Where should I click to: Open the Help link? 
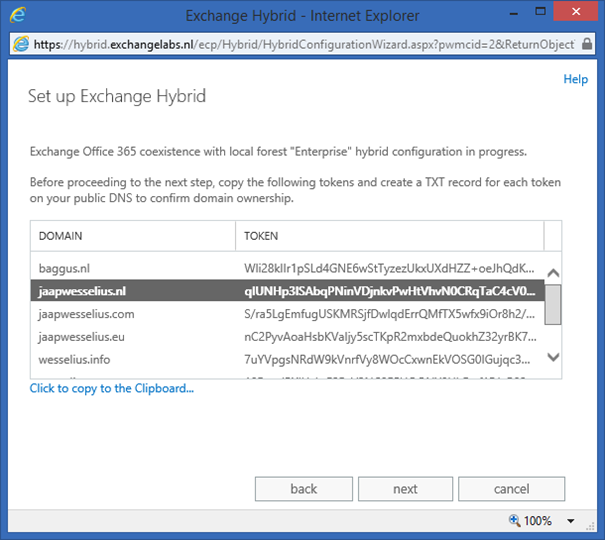(575, 79)
